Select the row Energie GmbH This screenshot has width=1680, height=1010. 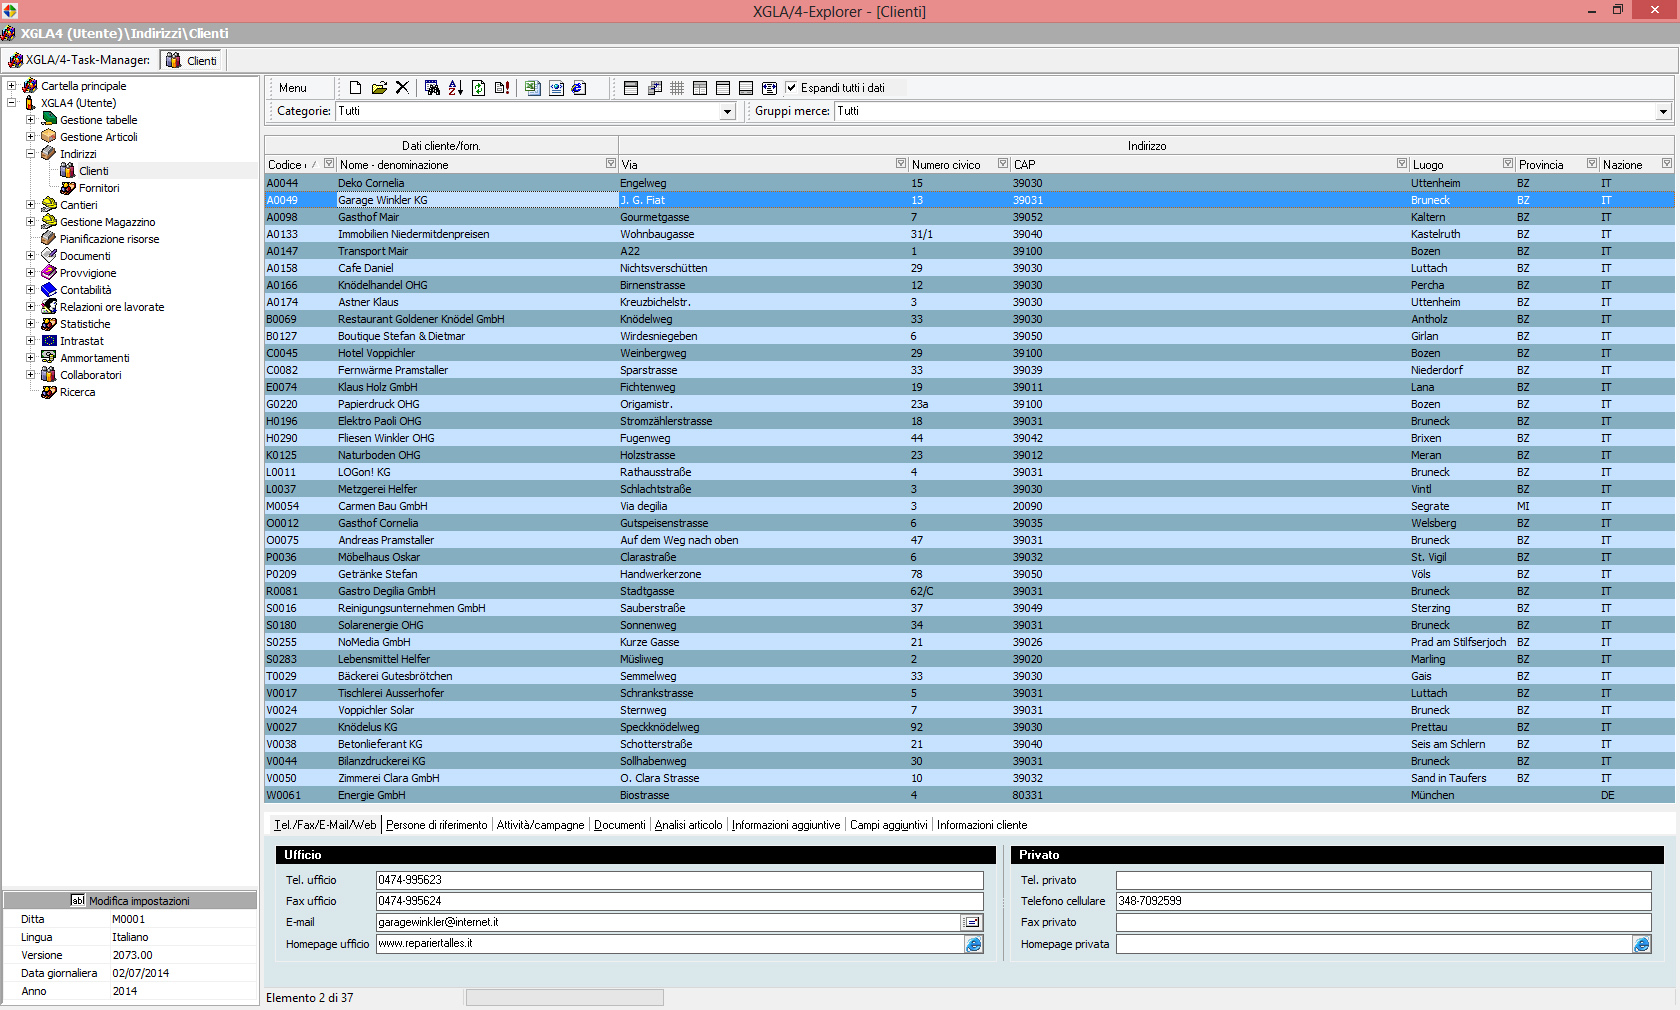pyautogui.click(x=968, y=795)
